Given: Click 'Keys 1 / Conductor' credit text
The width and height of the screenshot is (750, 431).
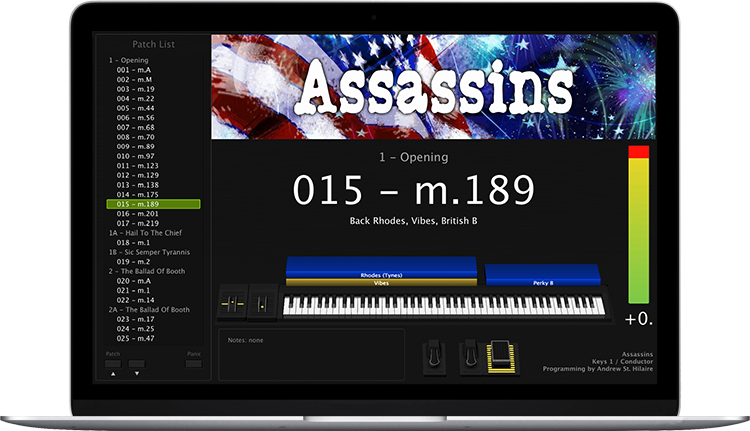Looking at the screenshot, I should (x=622, y=362).
